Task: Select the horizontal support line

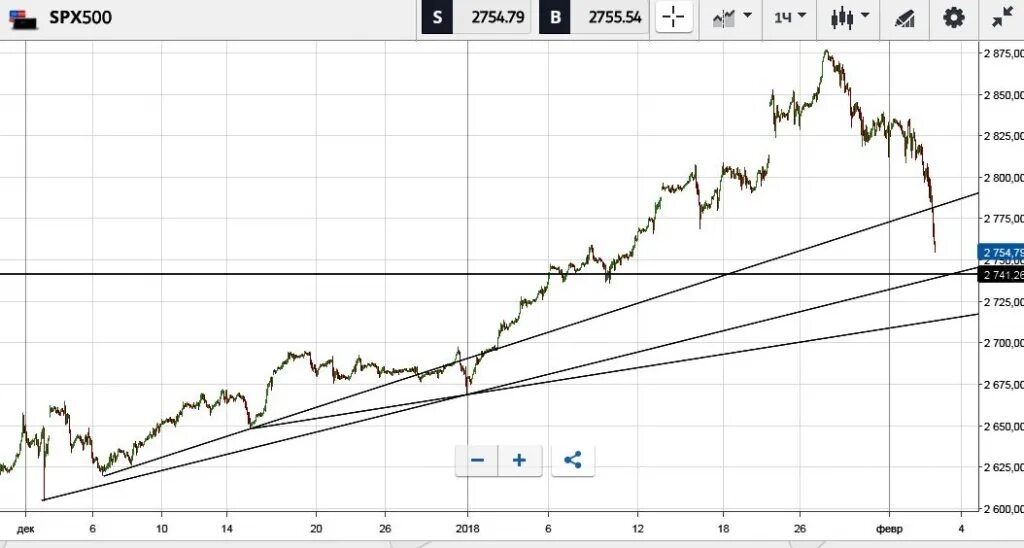Action: tap(488, 274)
